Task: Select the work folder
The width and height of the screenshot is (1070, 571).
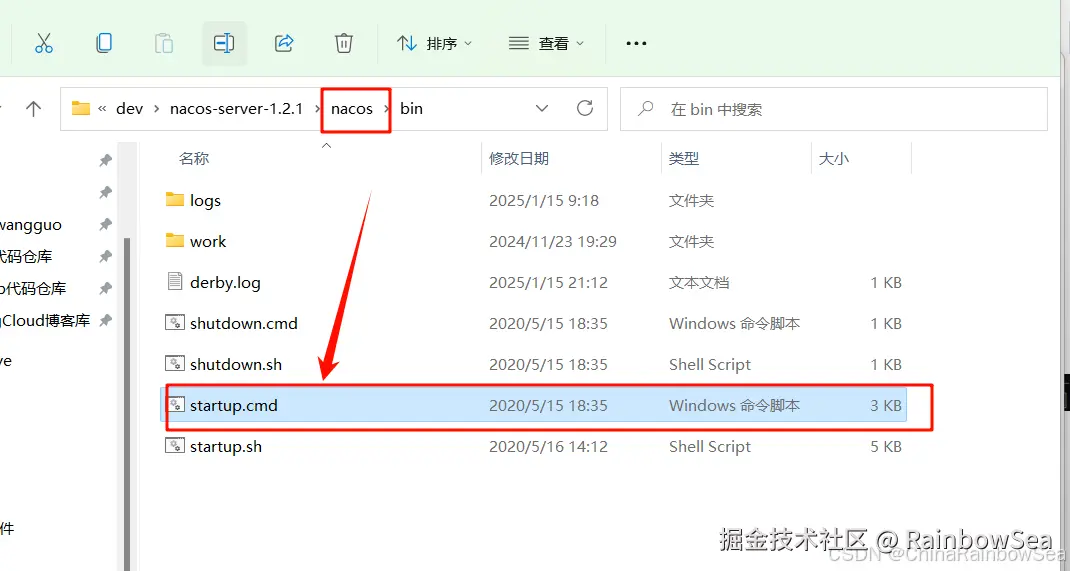Action: (534, 241)
